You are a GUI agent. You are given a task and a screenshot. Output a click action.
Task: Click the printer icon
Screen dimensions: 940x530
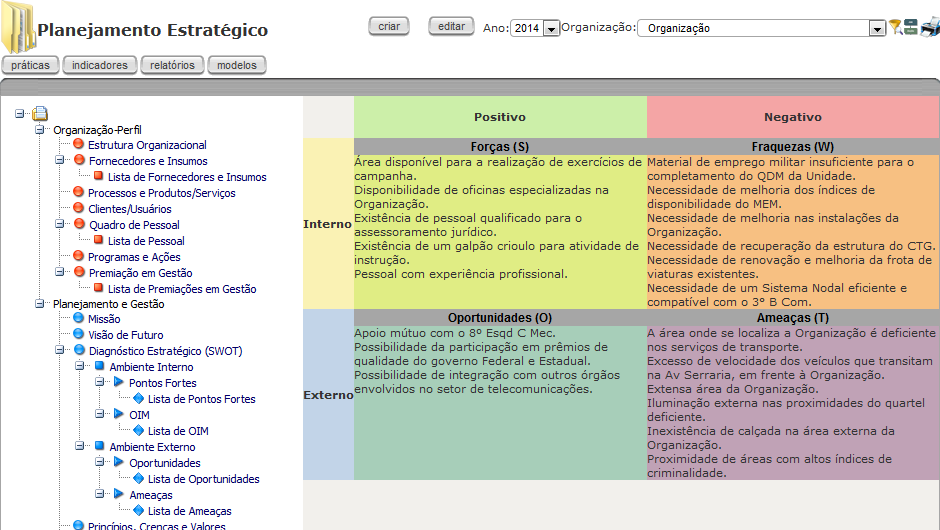(930, 27)
